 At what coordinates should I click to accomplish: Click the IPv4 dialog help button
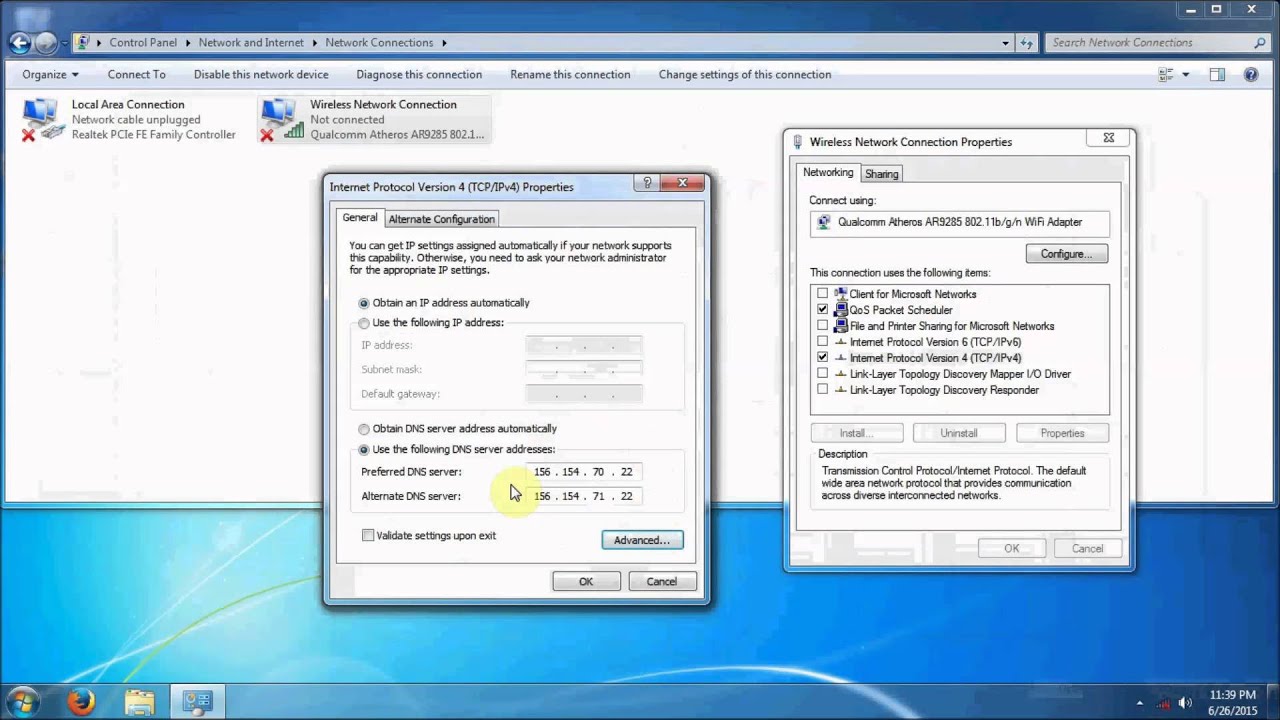tap(647, 183)
